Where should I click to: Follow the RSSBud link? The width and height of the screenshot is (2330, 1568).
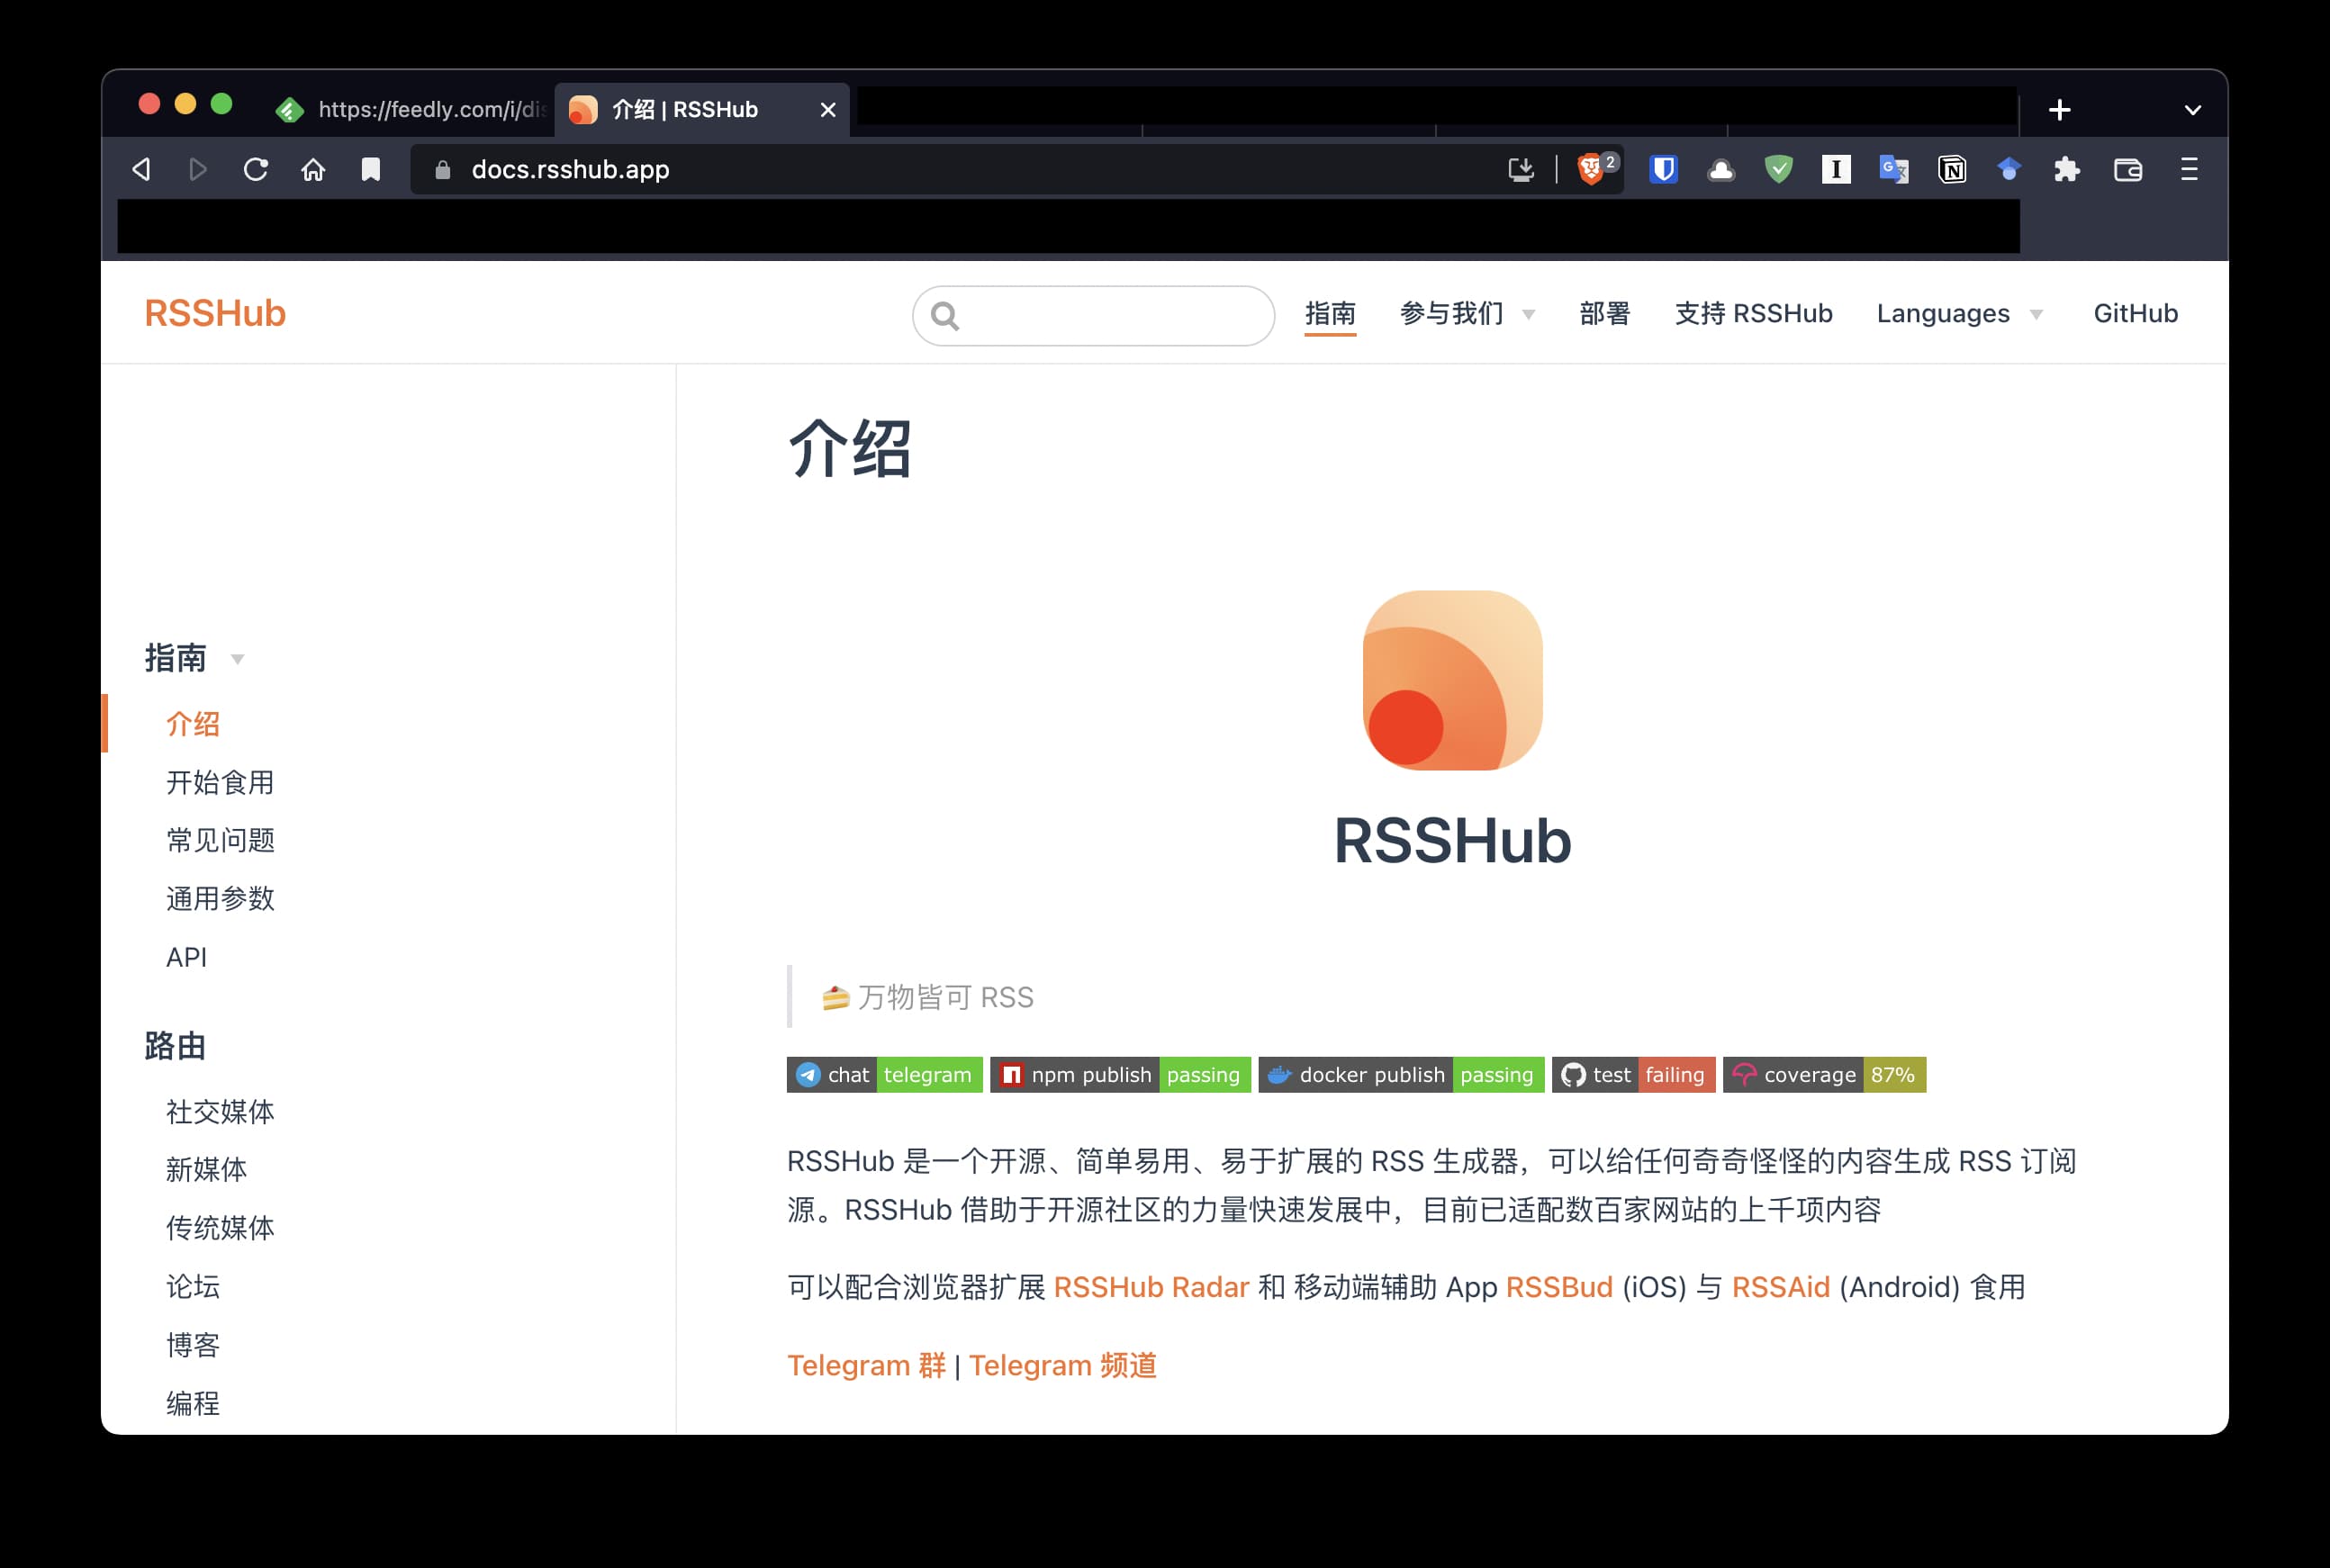1559,1287
